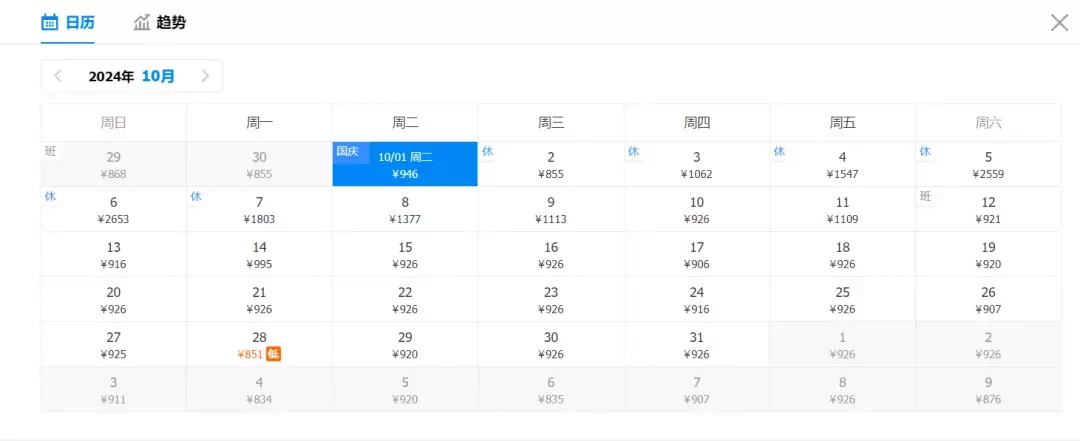Click the 休 badge on October 6
The width and height of the screenshot is (1080, 441).
50,196
